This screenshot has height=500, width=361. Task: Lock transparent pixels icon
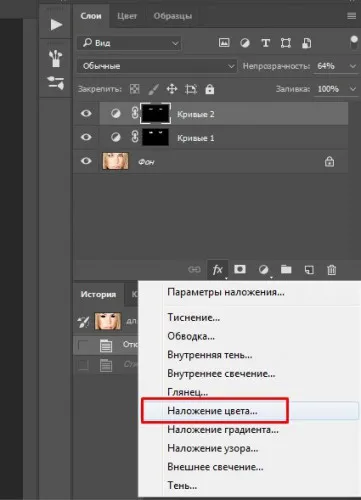pyautogui.click(x=134, y=89)
